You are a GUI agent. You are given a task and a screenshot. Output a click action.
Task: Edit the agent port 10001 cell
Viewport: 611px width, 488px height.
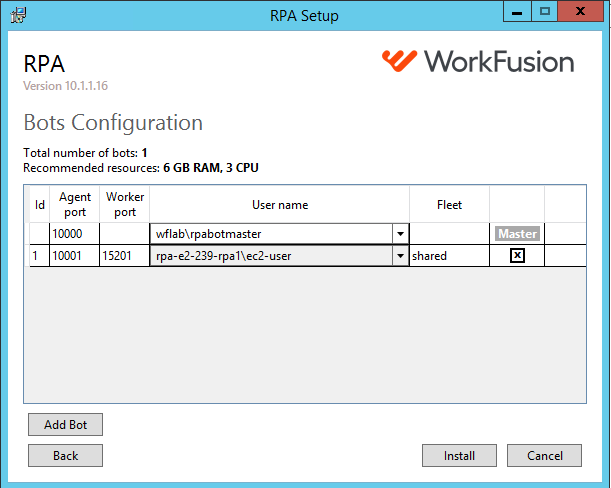click(x=74, y=256)
